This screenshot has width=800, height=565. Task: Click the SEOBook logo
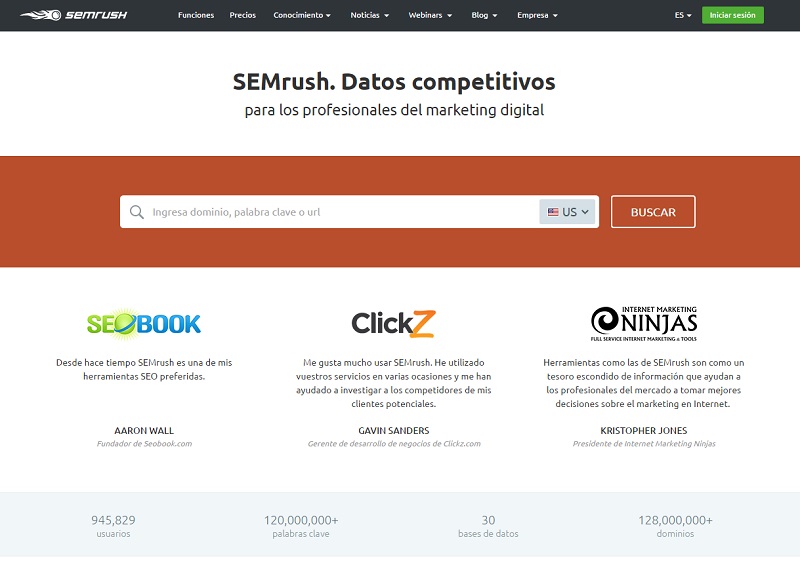[x=144, y=323]
